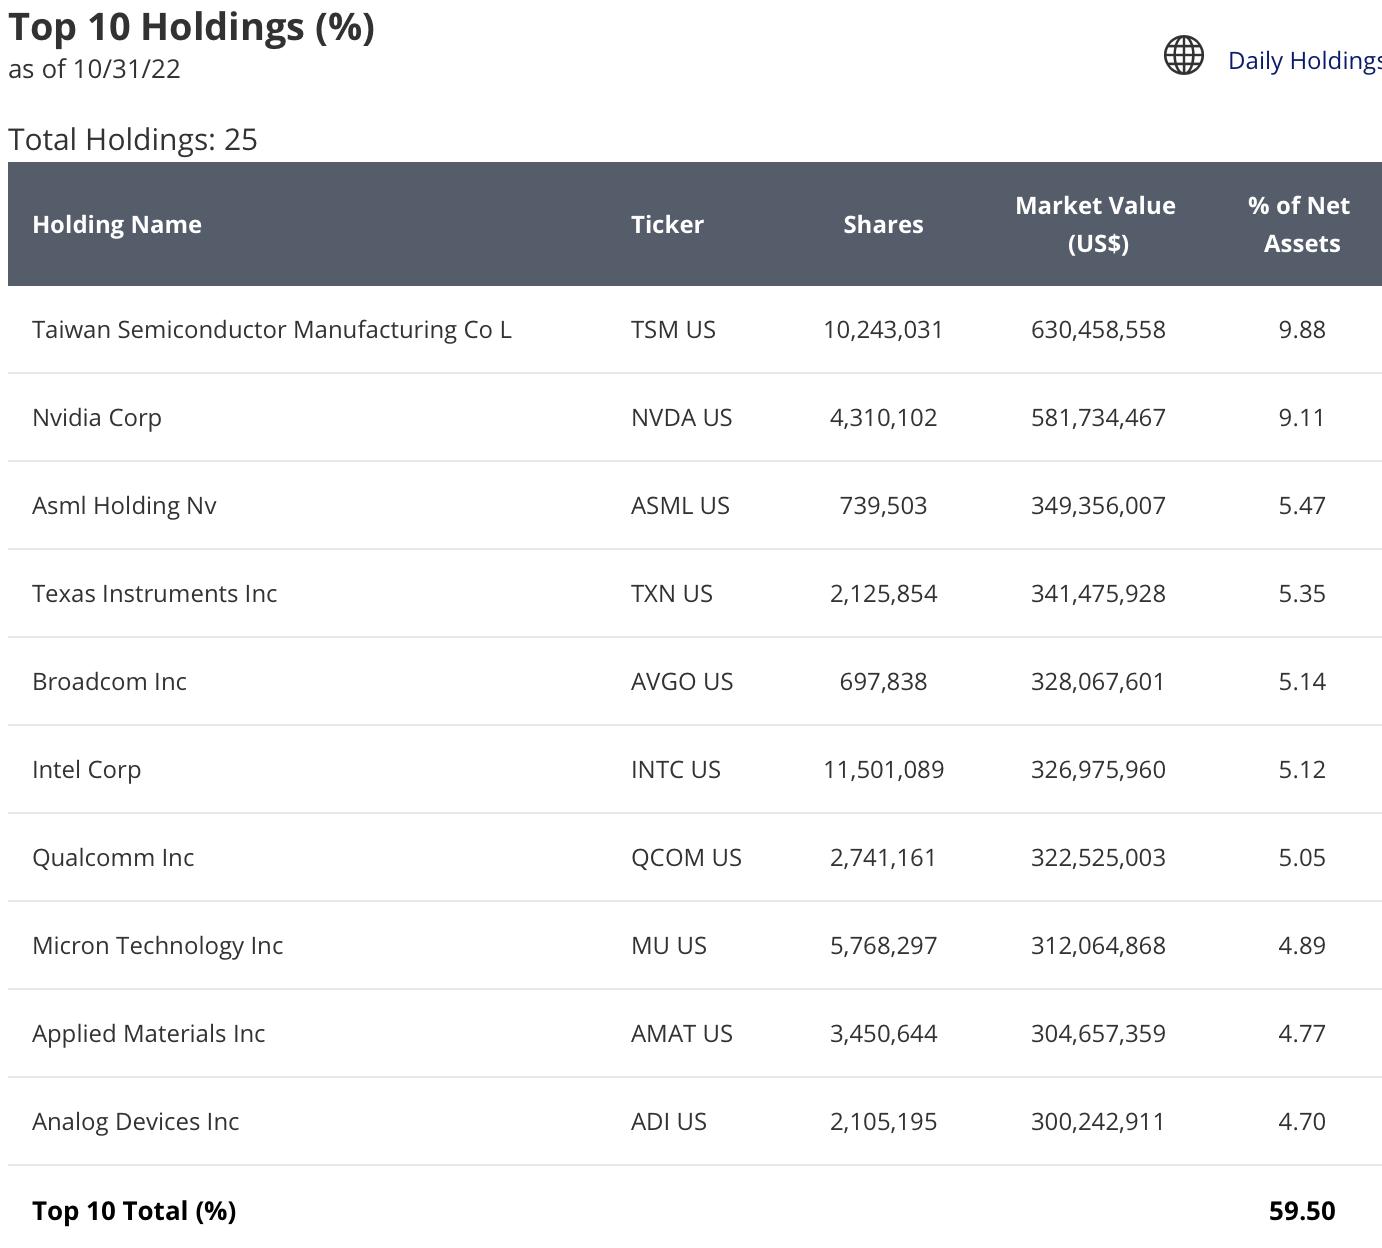Click shares value 4,310,102
Viewport: 1382px width, 1248px height.
tap(883, 418)
